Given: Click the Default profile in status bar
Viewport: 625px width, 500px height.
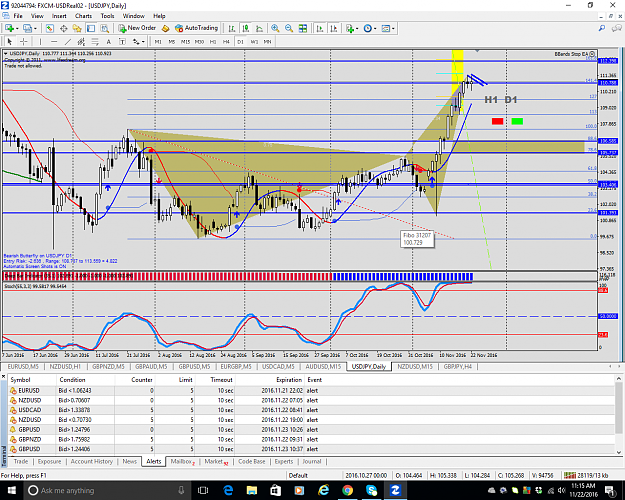Looking at the screenshot, I should point(298,475).
